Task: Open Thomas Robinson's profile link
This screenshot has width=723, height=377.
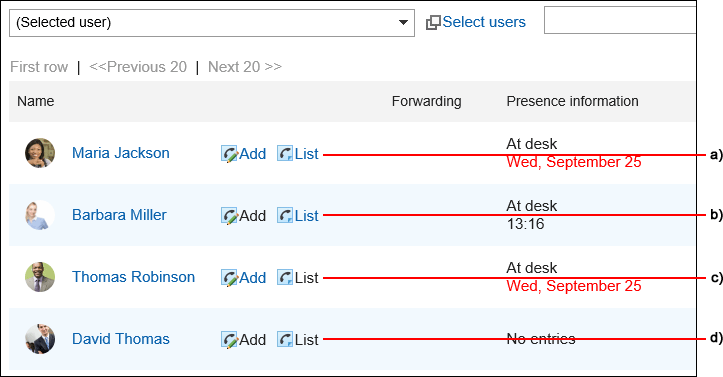Action: pyautogui.click(x=133, y=277)
